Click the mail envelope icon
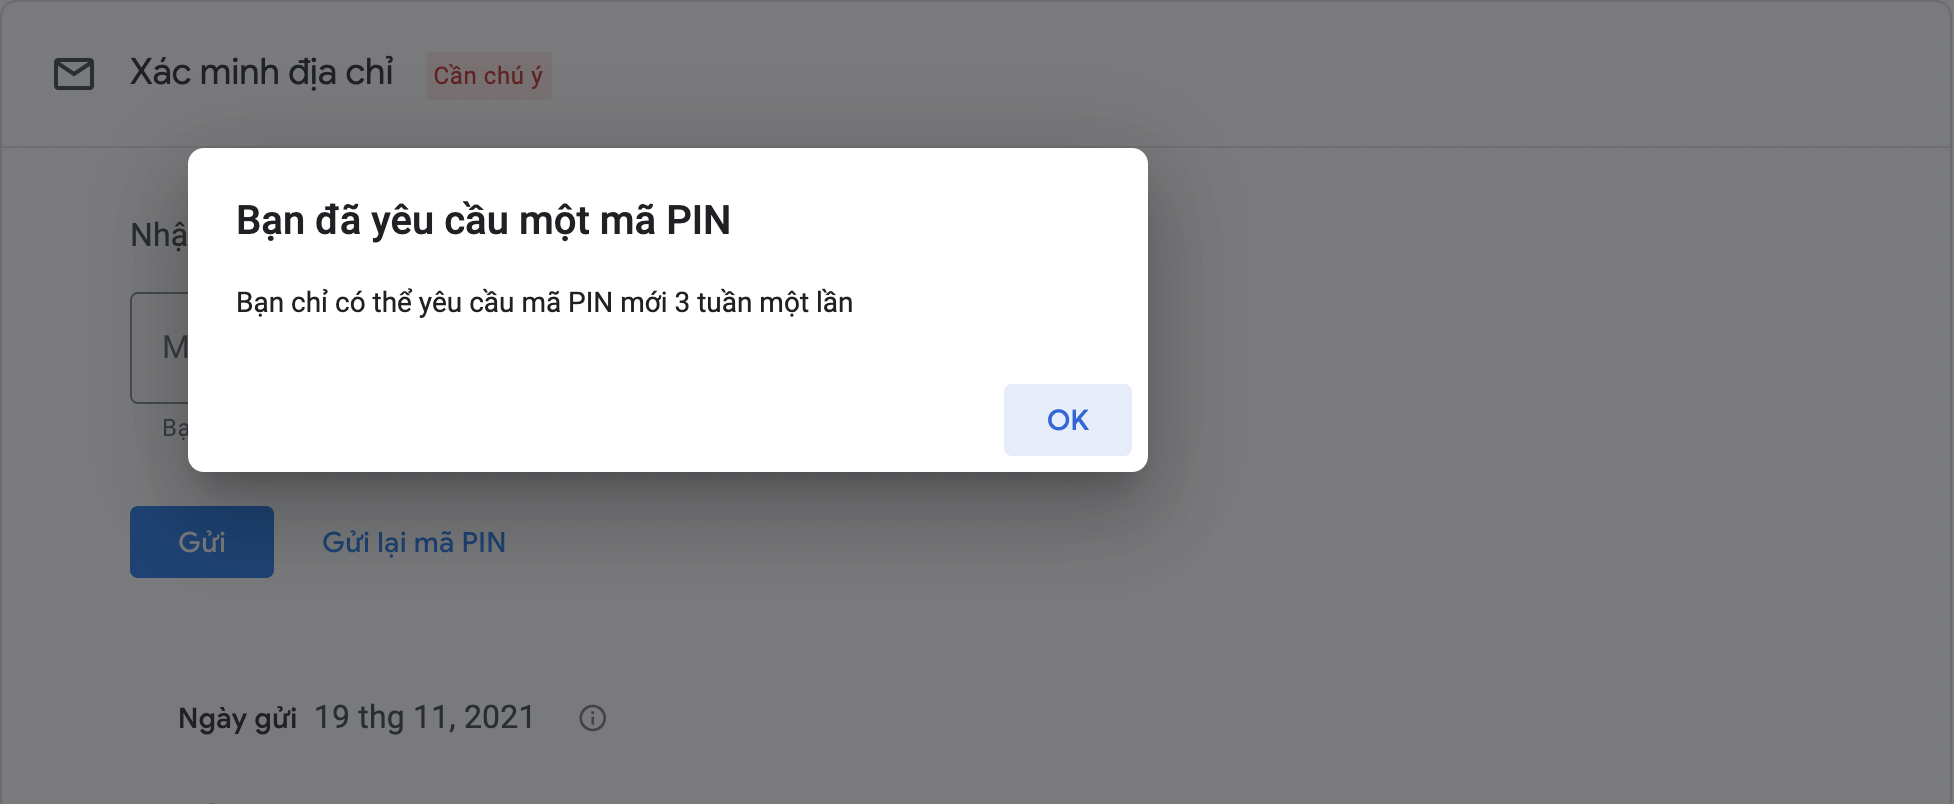 [x=74, y=74]
